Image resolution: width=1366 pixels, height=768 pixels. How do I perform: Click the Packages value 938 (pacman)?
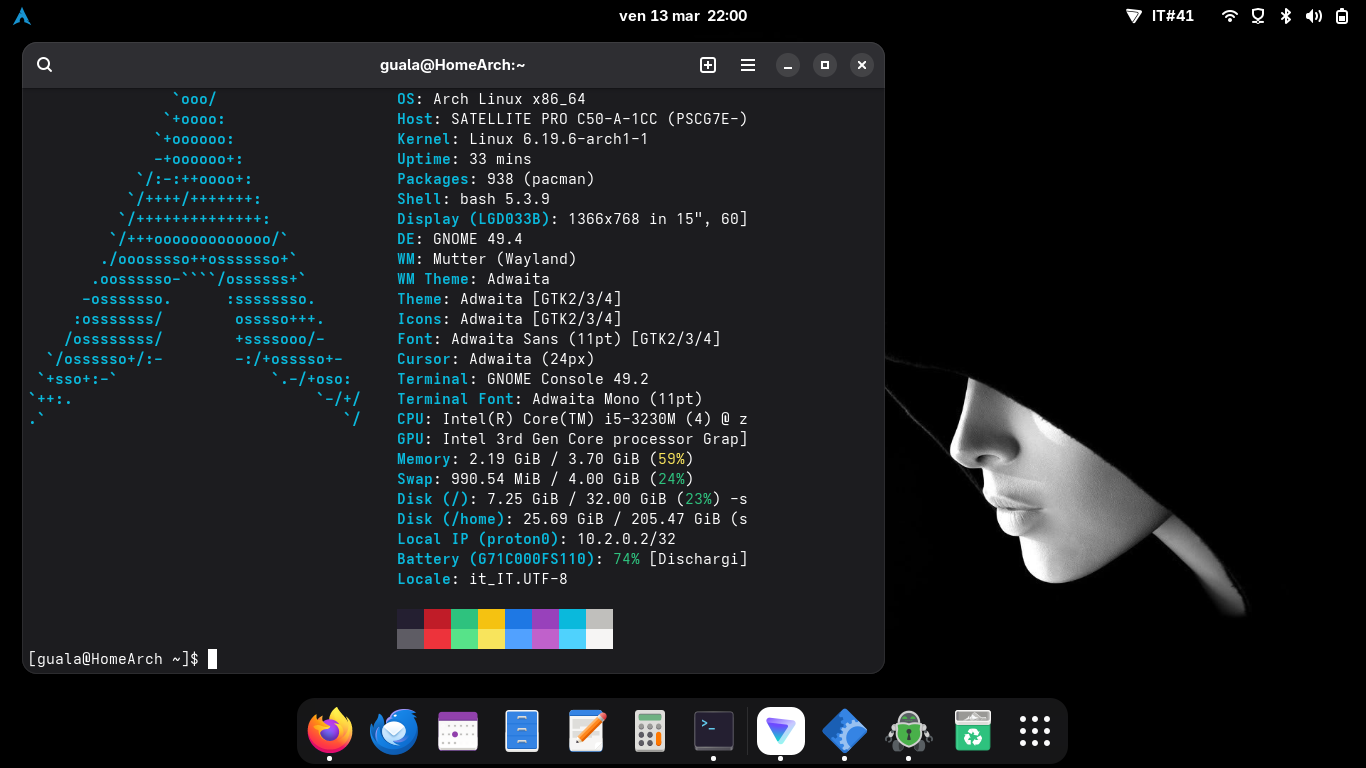click(540, 179)
